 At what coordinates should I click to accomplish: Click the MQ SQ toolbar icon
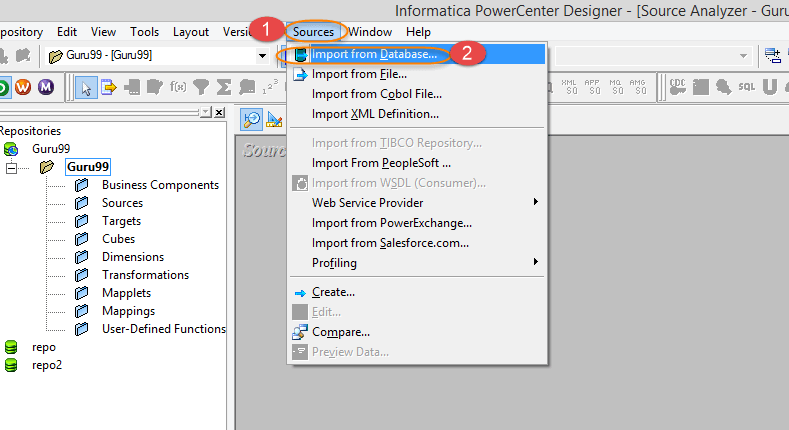[615, 87]
